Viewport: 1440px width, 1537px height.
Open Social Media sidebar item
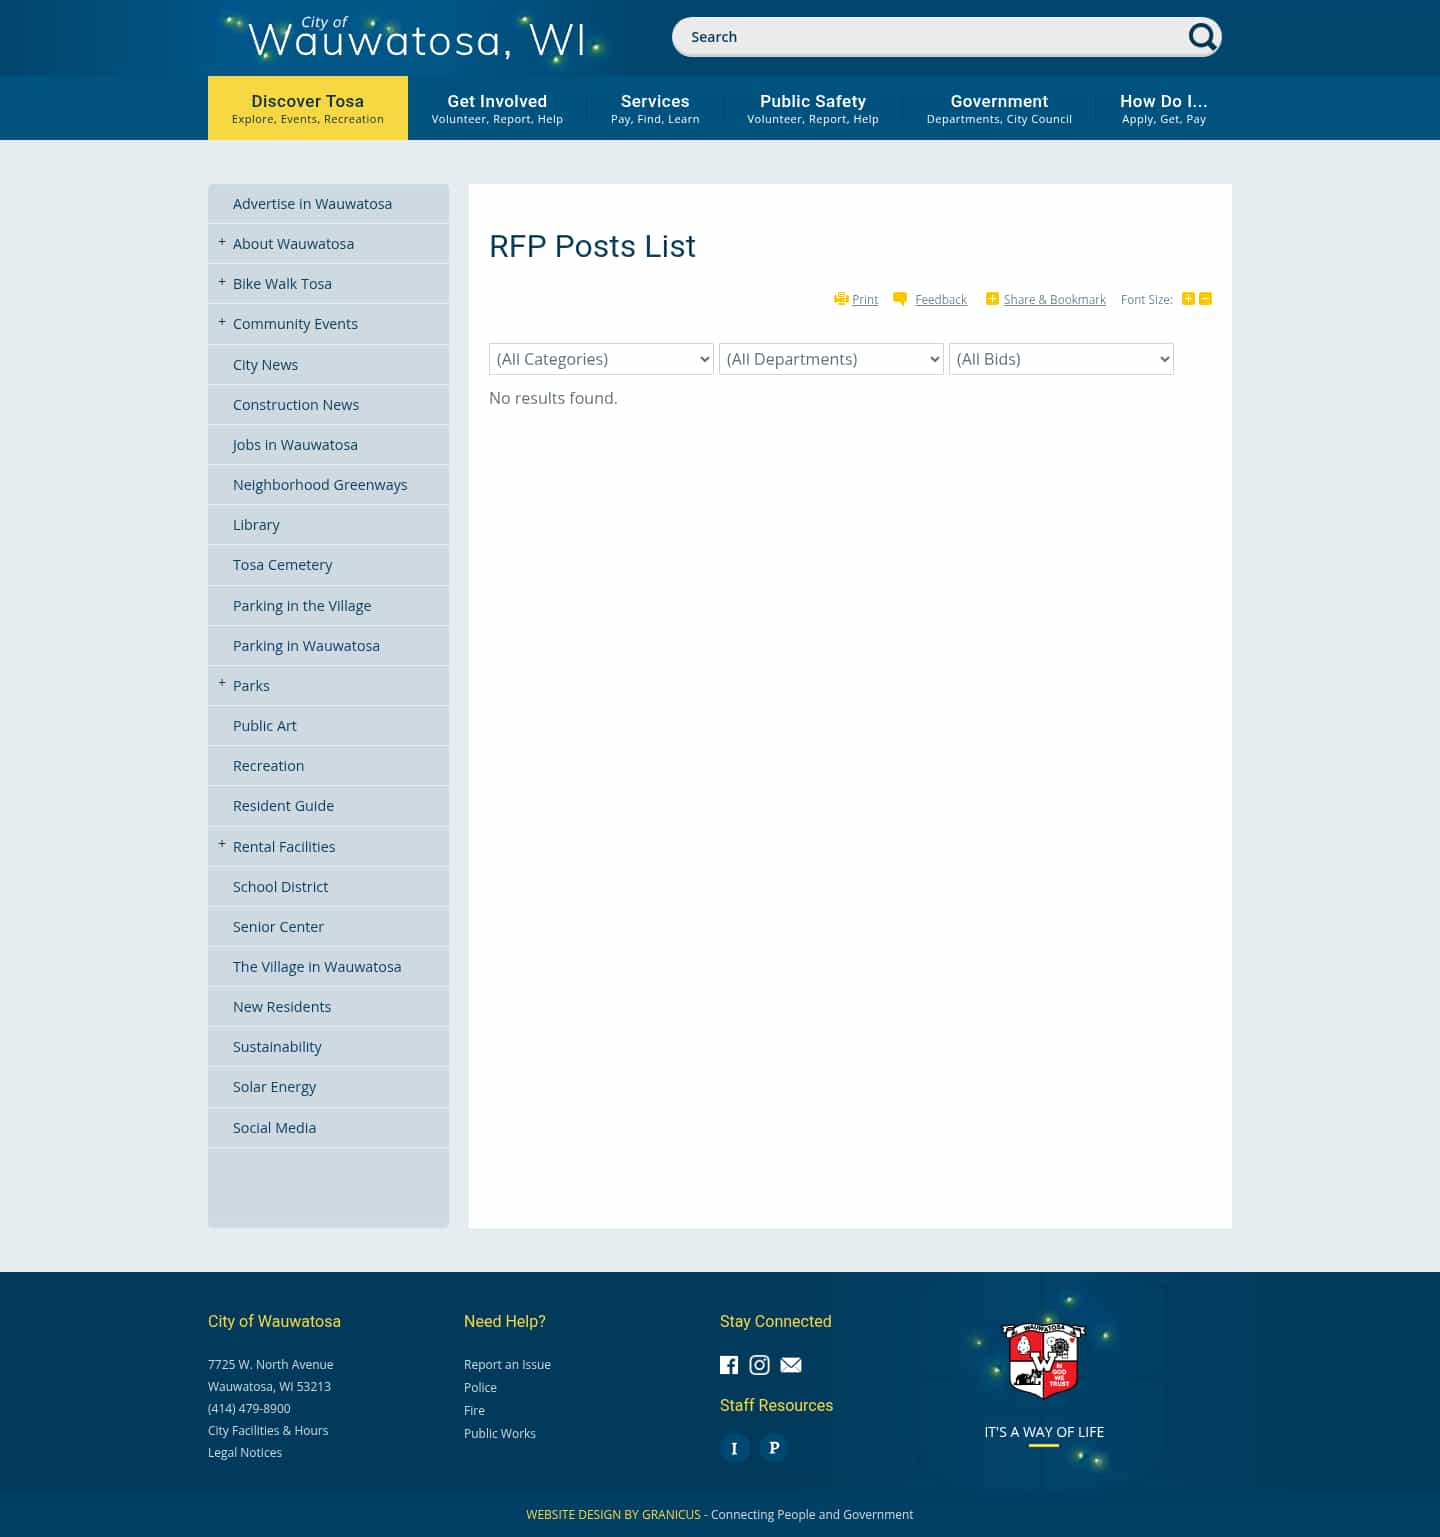[x=328, y=1128]
